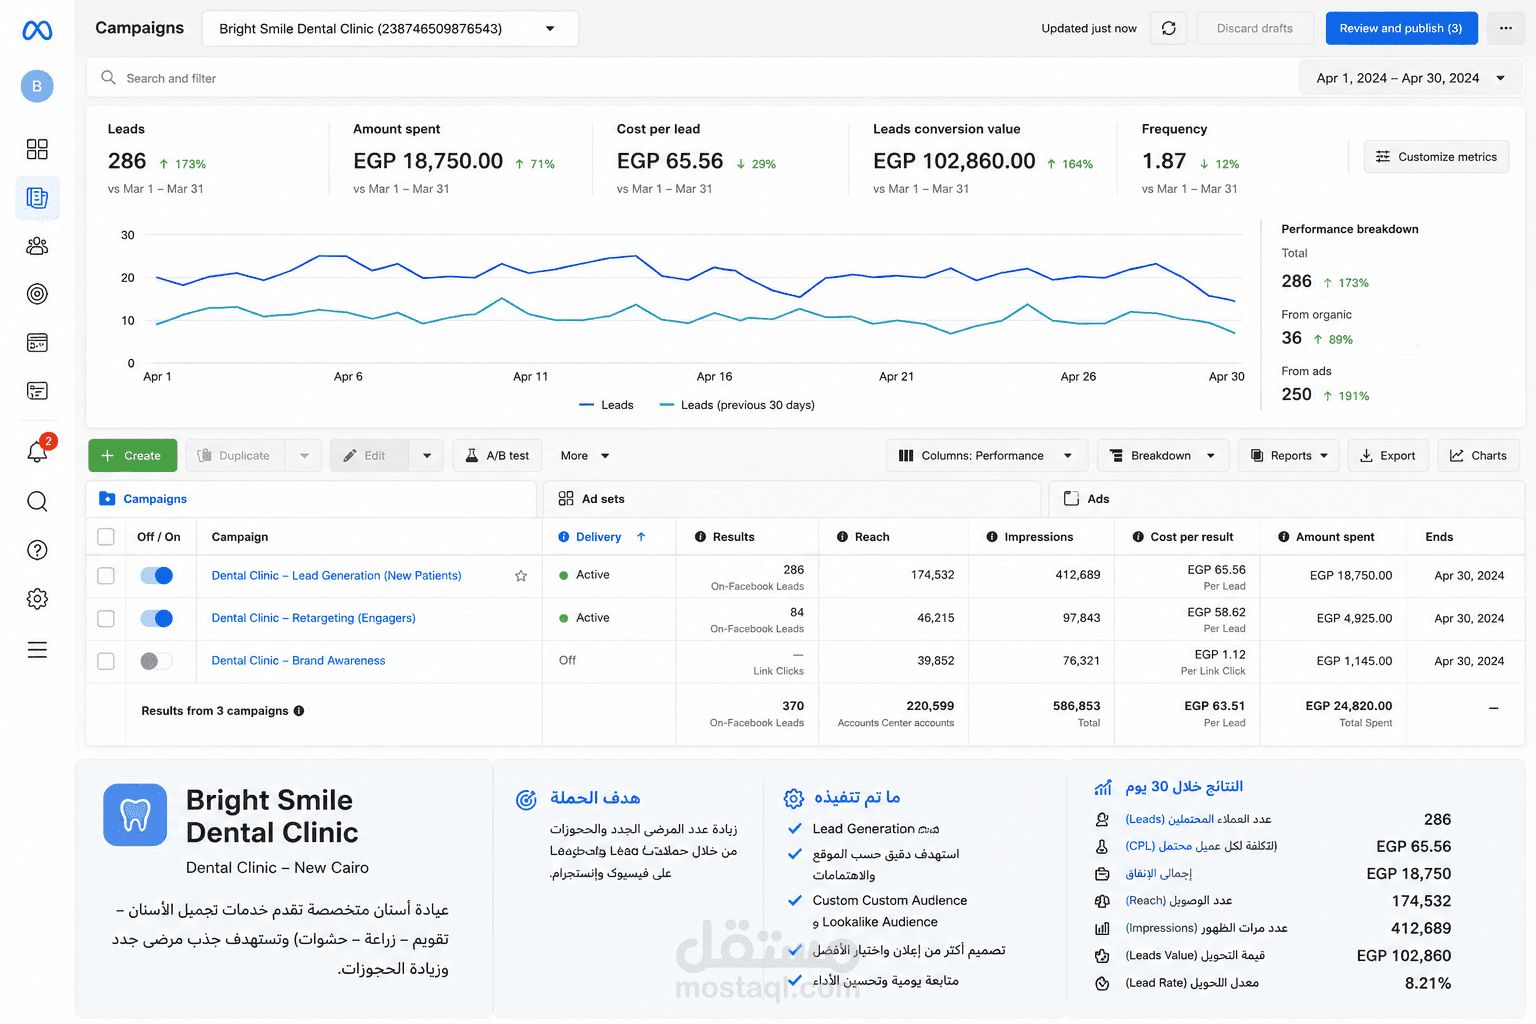Click the refresh icon beside Updated just now

pos(1168,28)
